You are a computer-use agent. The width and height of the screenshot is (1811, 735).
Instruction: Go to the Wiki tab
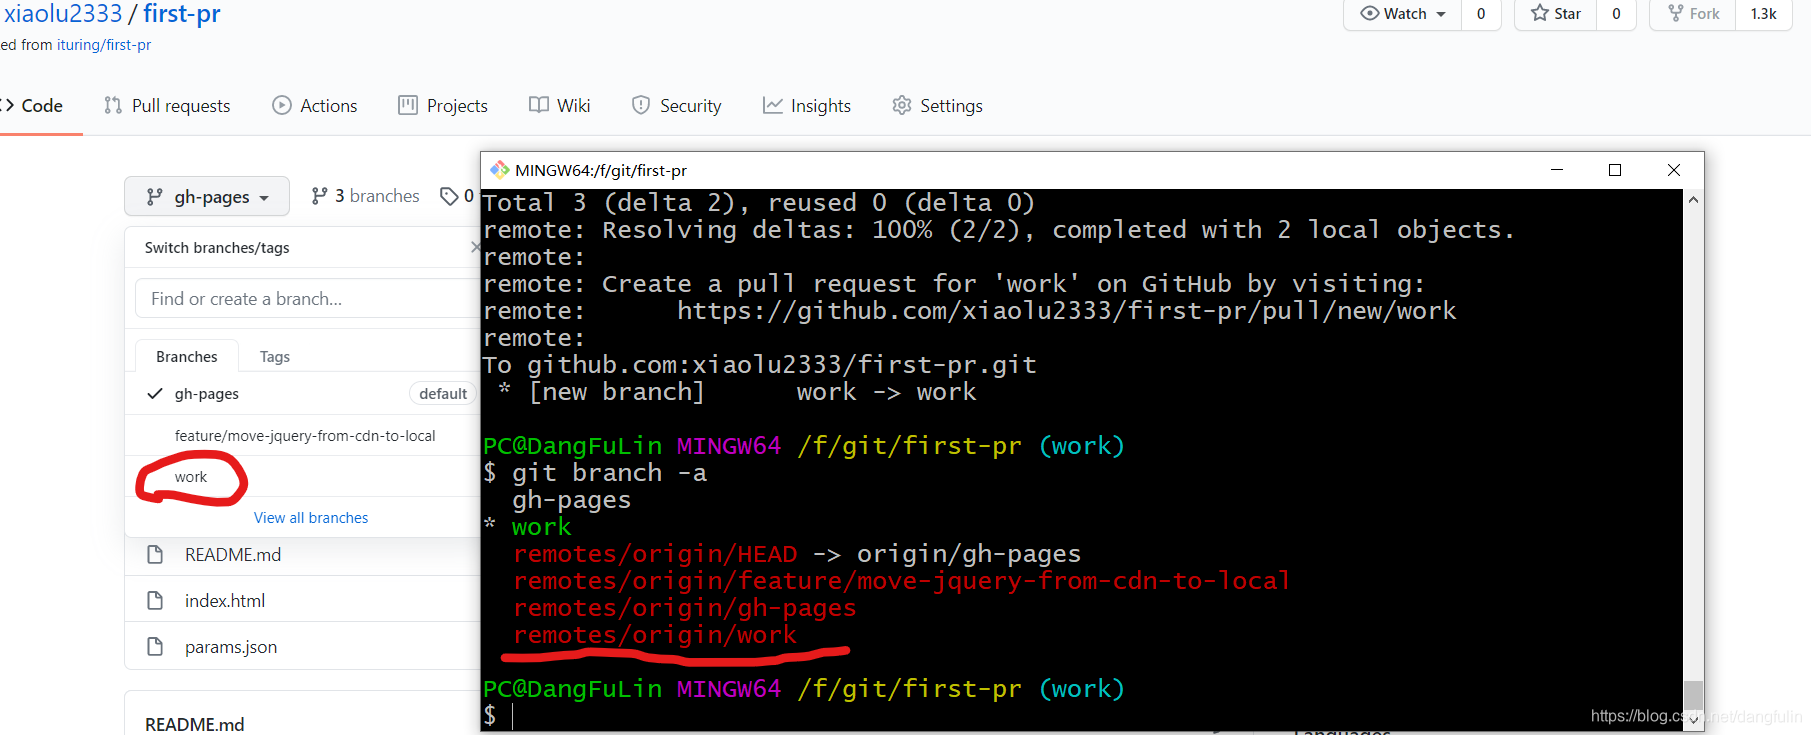click(560, 106)
